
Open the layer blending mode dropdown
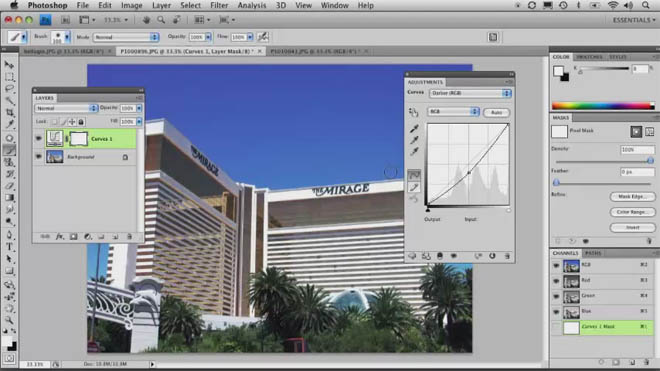point(66,108)
